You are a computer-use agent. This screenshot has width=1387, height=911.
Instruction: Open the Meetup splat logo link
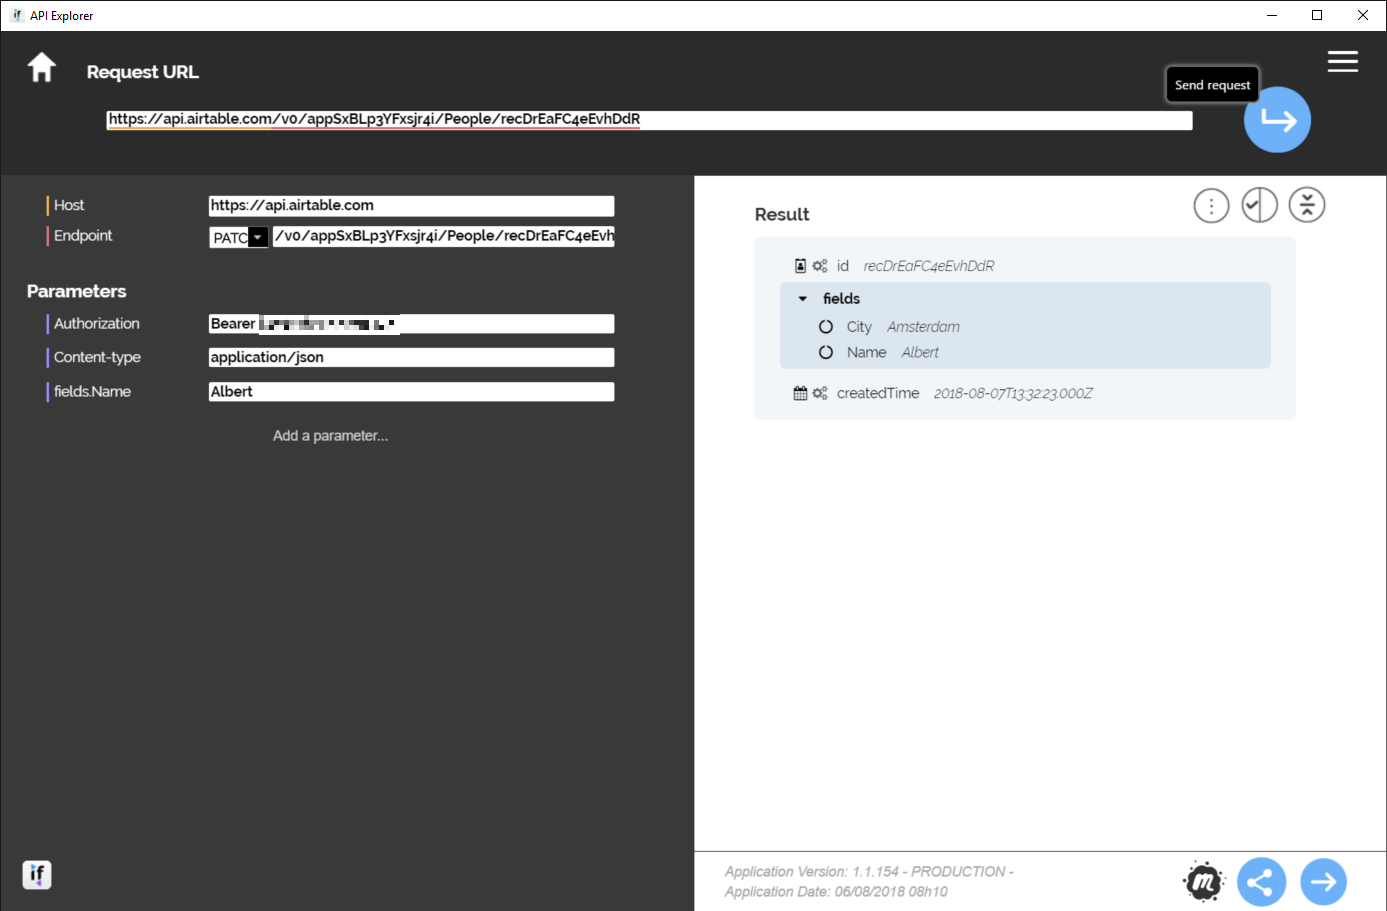coord(1204,882)
